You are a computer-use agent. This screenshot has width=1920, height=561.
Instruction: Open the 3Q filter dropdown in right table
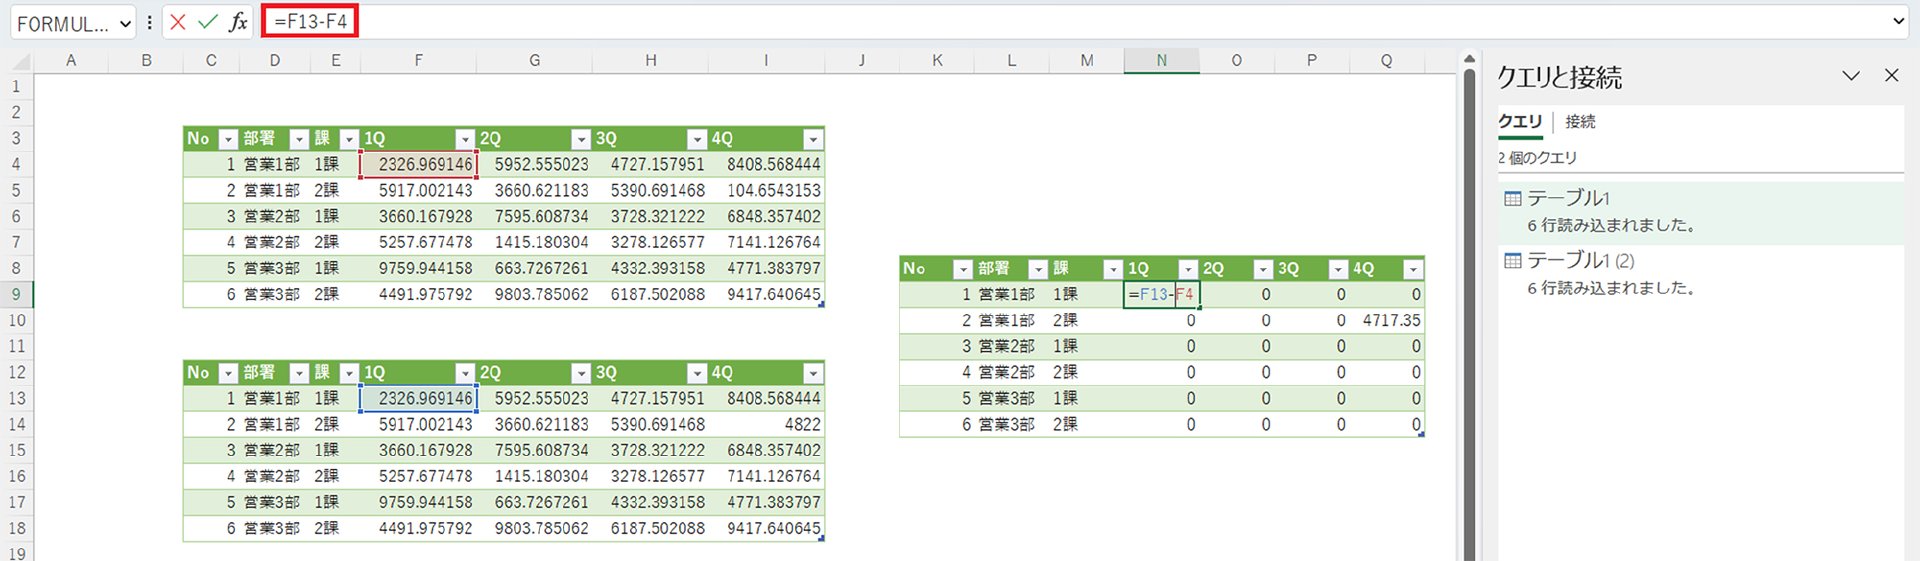pos(1338,269)
